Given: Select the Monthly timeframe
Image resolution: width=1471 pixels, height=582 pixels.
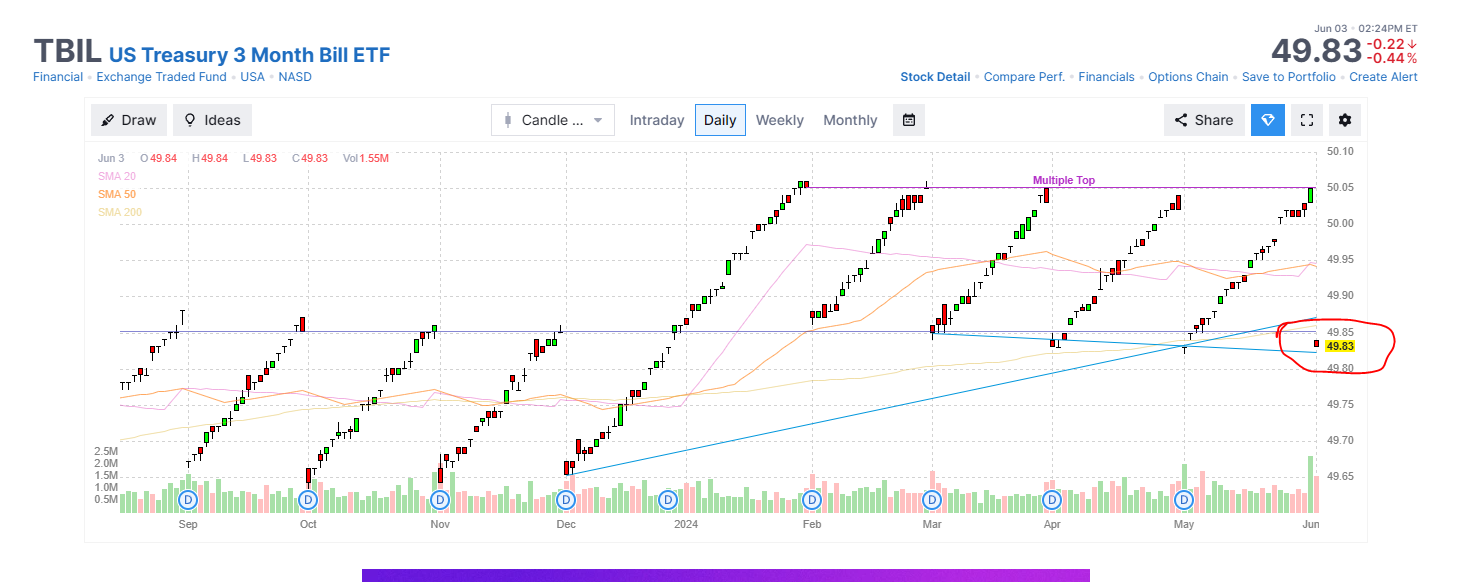Looking at the screenshot, I should [850, 120].
